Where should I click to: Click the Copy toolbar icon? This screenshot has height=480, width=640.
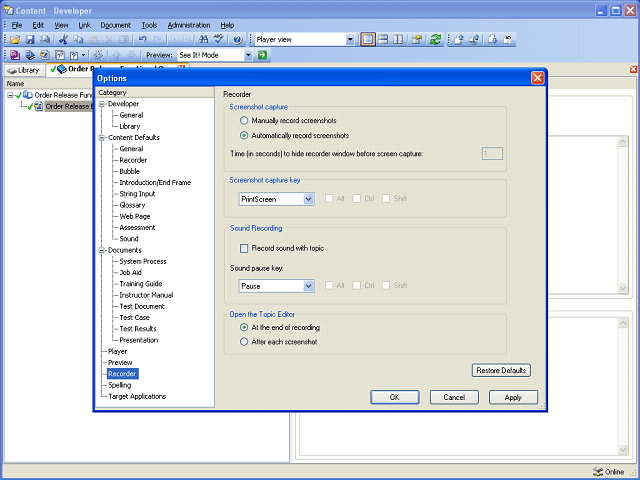click(78, 40)
